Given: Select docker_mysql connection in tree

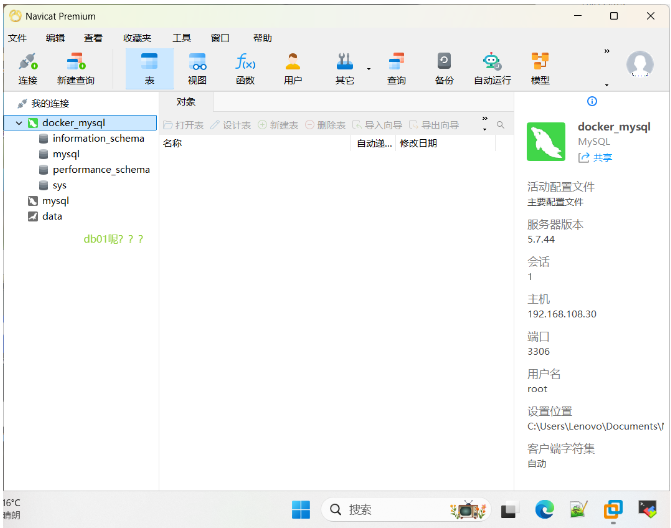Looking at the screenshot, I should [x=80, y=123].
